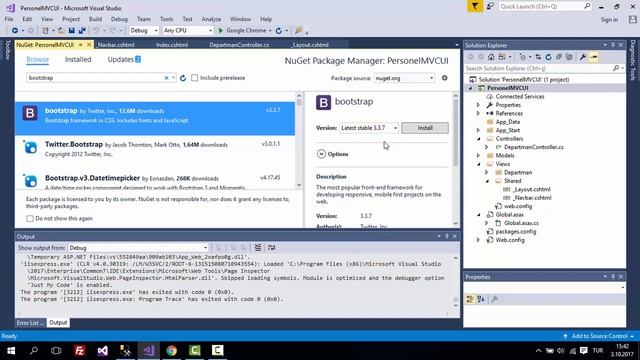The height and width of the screenshot is (360, 640).
Task: Clear the bootstrap search text
Action: (x=166, y=78)
